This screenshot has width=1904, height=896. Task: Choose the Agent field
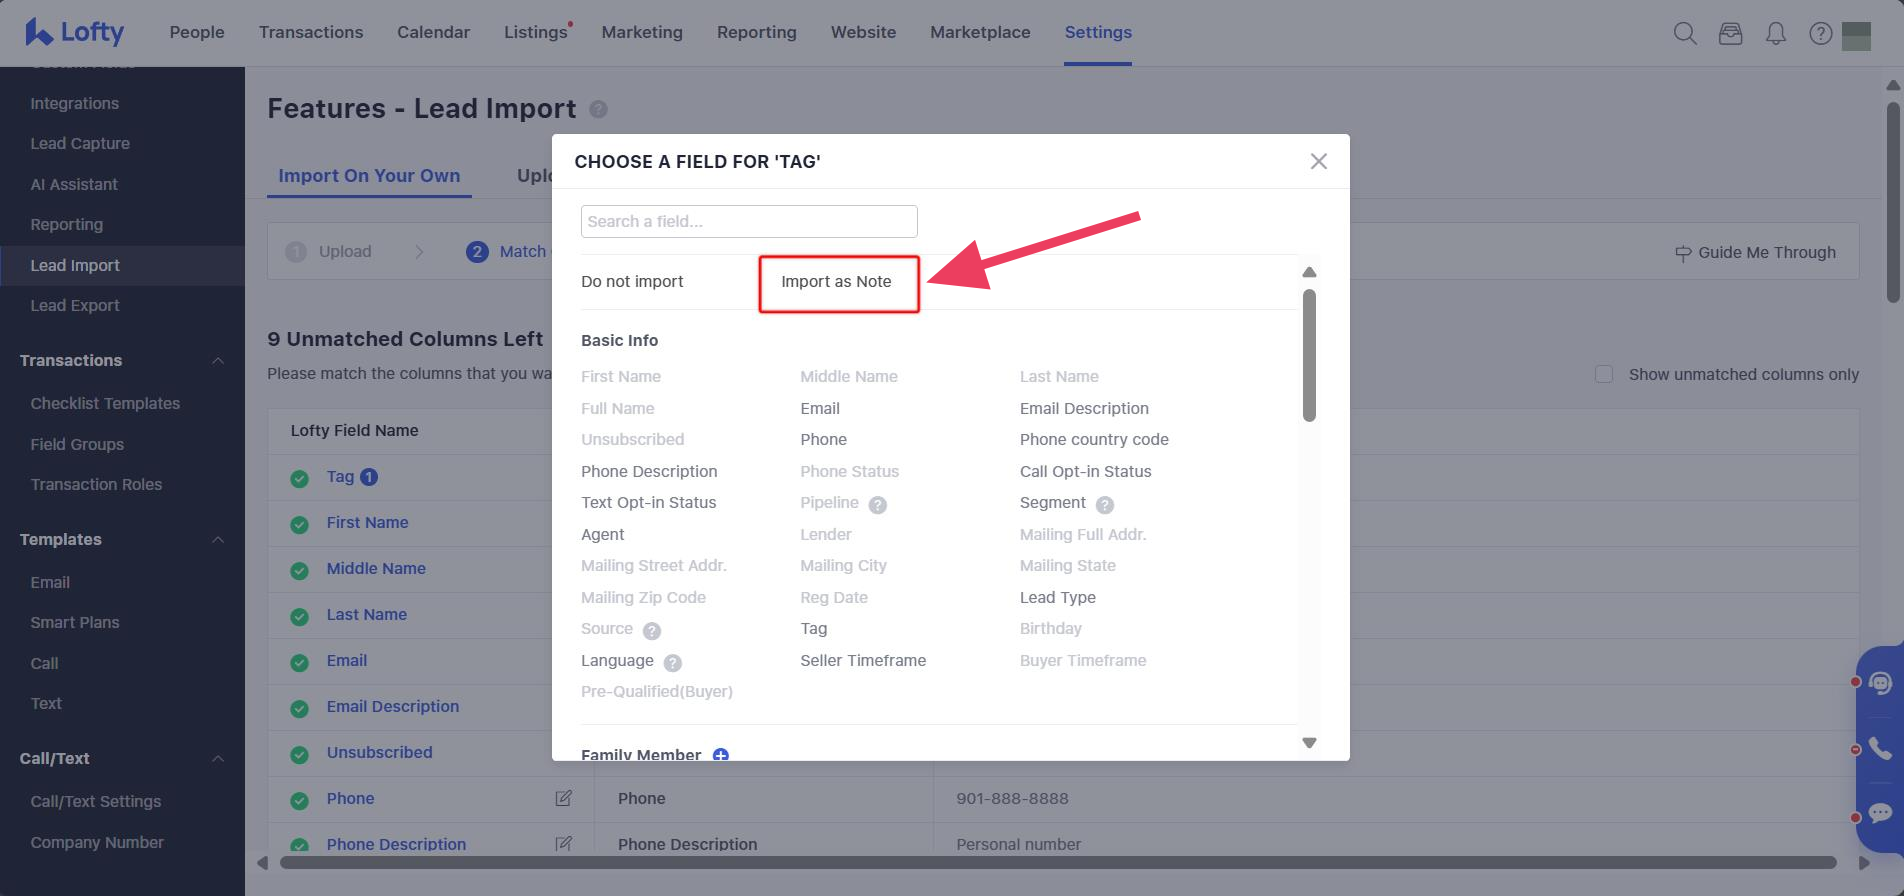click(x=603, y=534)
